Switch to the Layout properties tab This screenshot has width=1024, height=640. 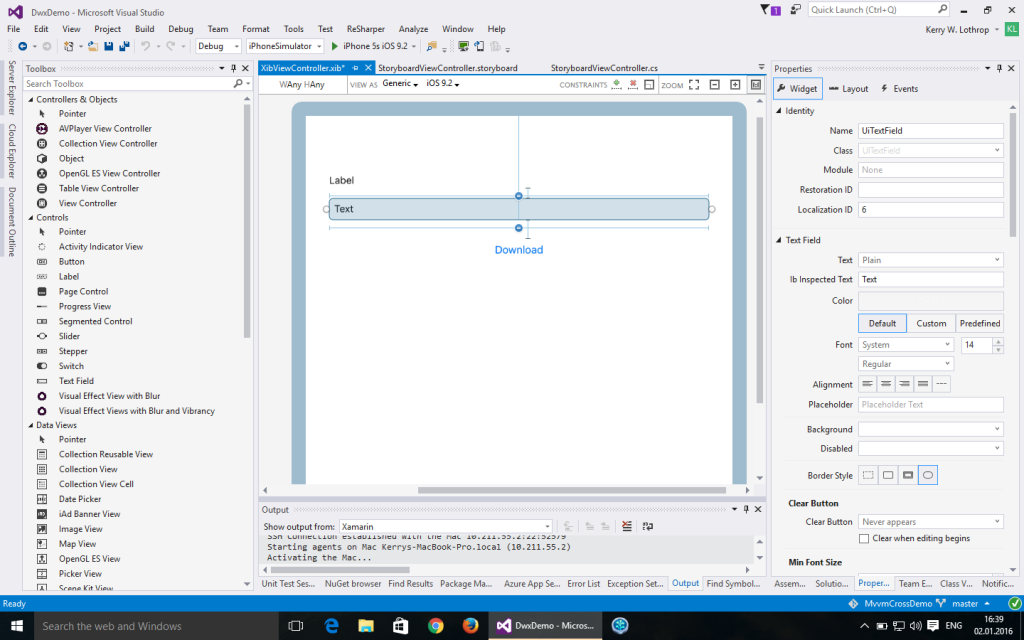848,89
